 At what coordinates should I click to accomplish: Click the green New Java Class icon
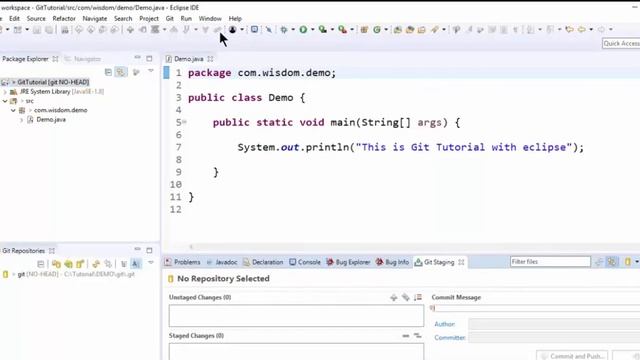377,29
